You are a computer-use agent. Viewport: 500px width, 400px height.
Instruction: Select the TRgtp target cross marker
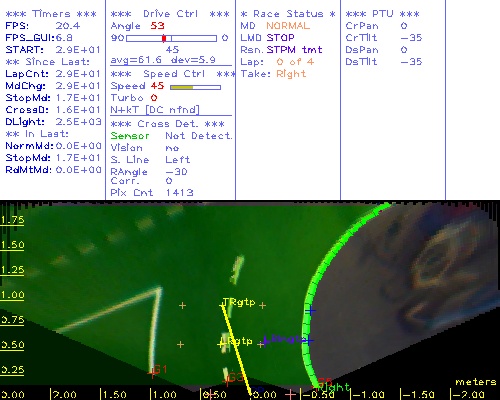click(222, 305)
